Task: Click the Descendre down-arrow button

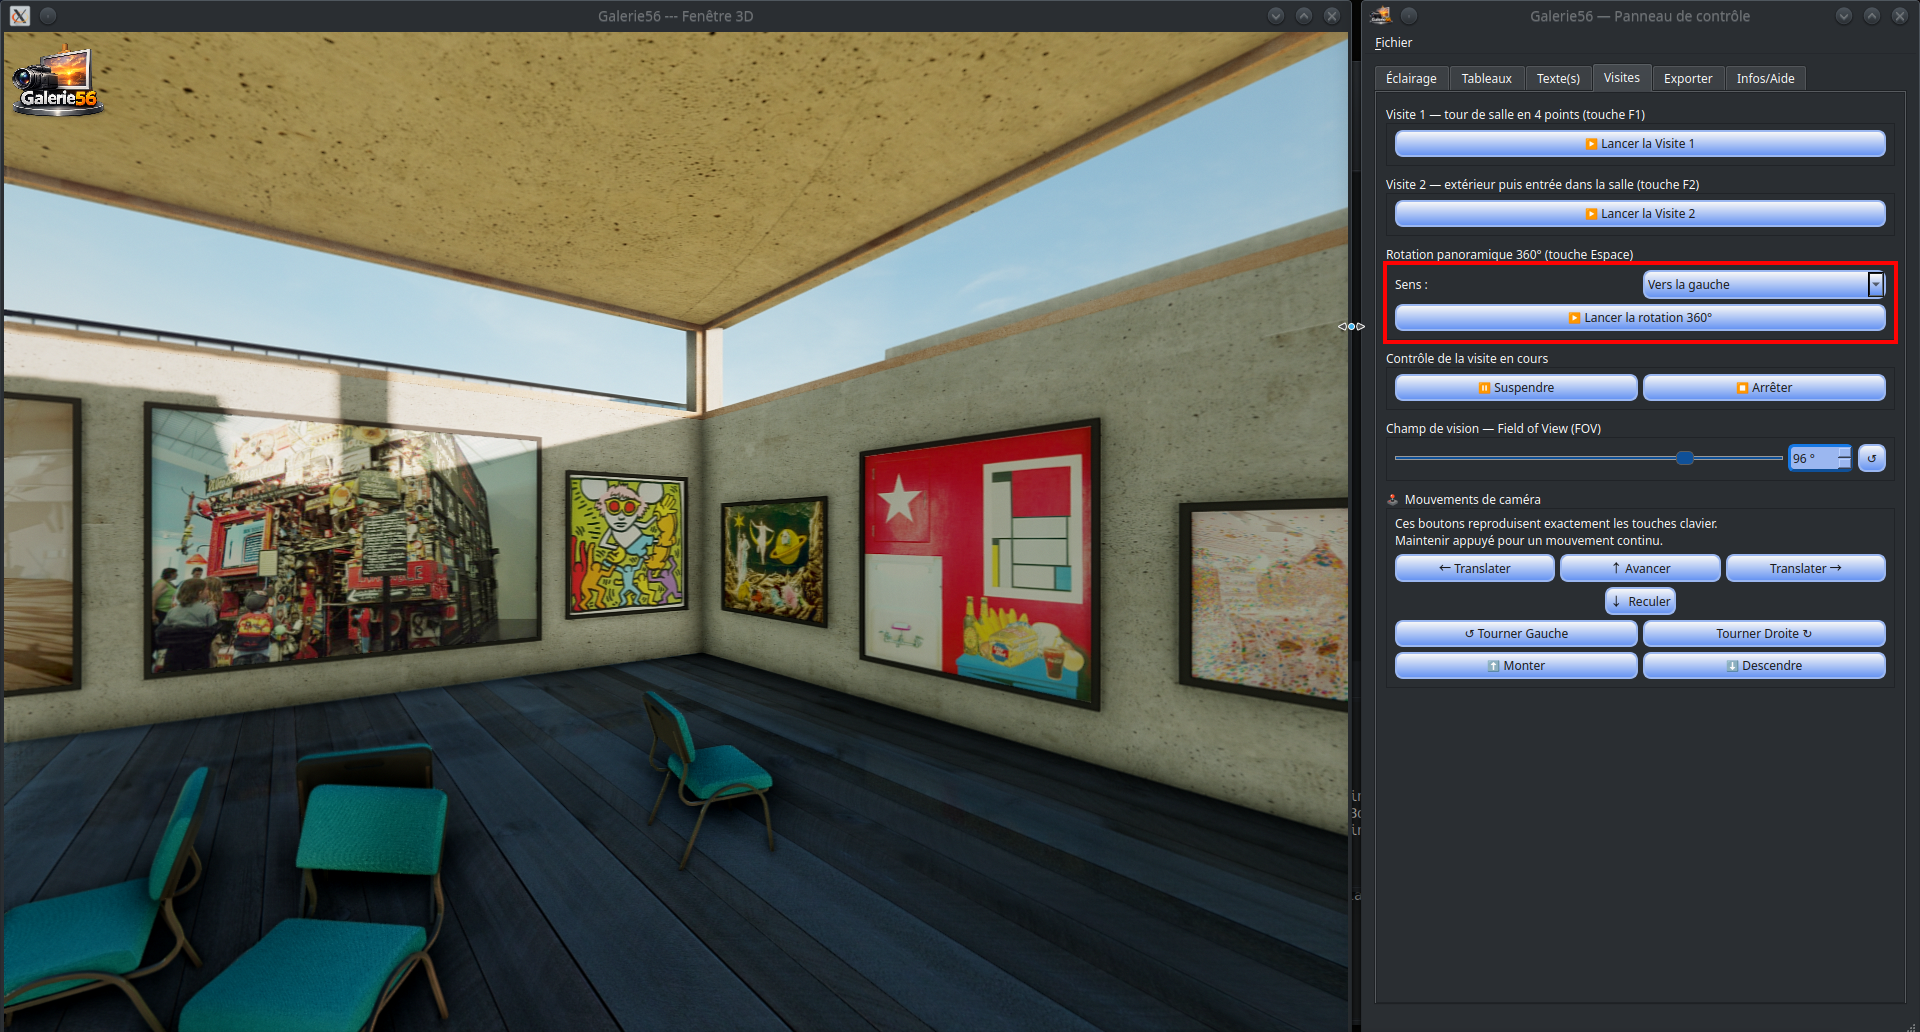Action: point(1764,666)
